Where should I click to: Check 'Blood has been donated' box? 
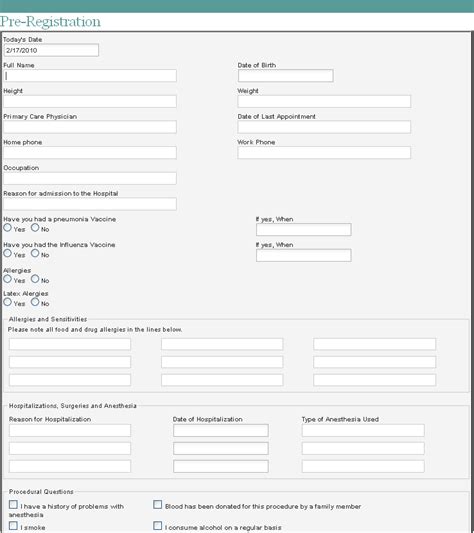point(157,504)
